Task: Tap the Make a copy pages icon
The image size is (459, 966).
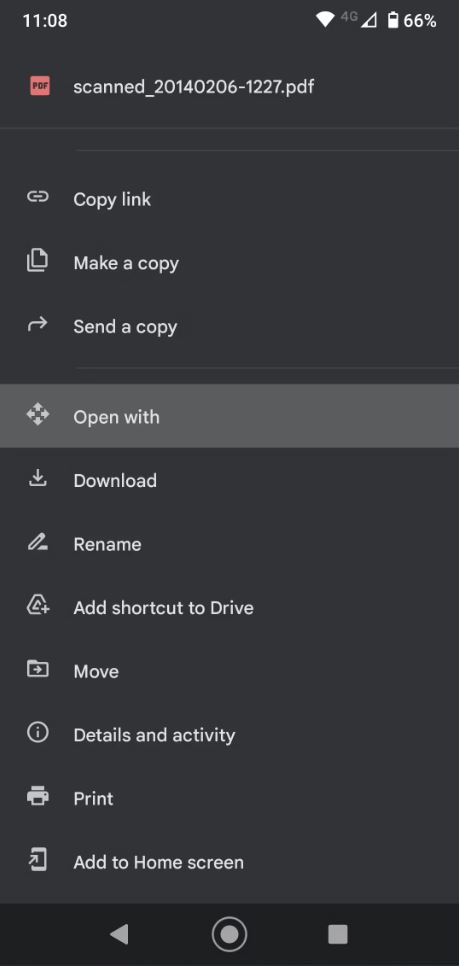Action: point(38,261)
